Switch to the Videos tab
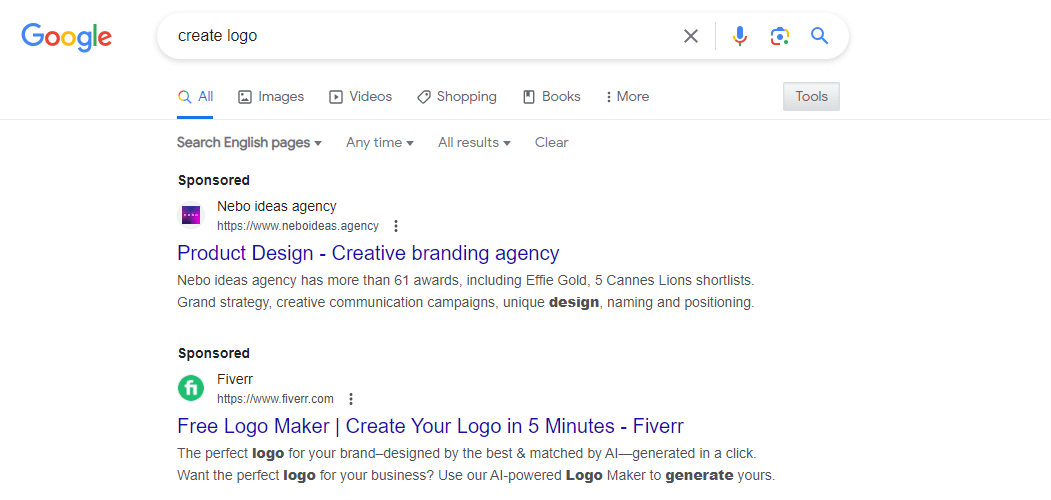 pyautogui.click(x=361, y=97)
